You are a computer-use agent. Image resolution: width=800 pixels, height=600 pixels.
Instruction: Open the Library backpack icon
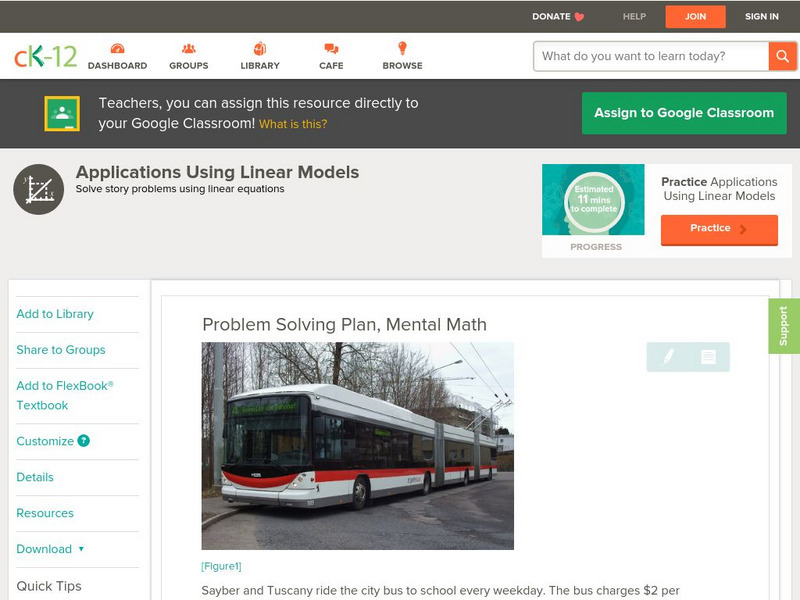[260, 48]
